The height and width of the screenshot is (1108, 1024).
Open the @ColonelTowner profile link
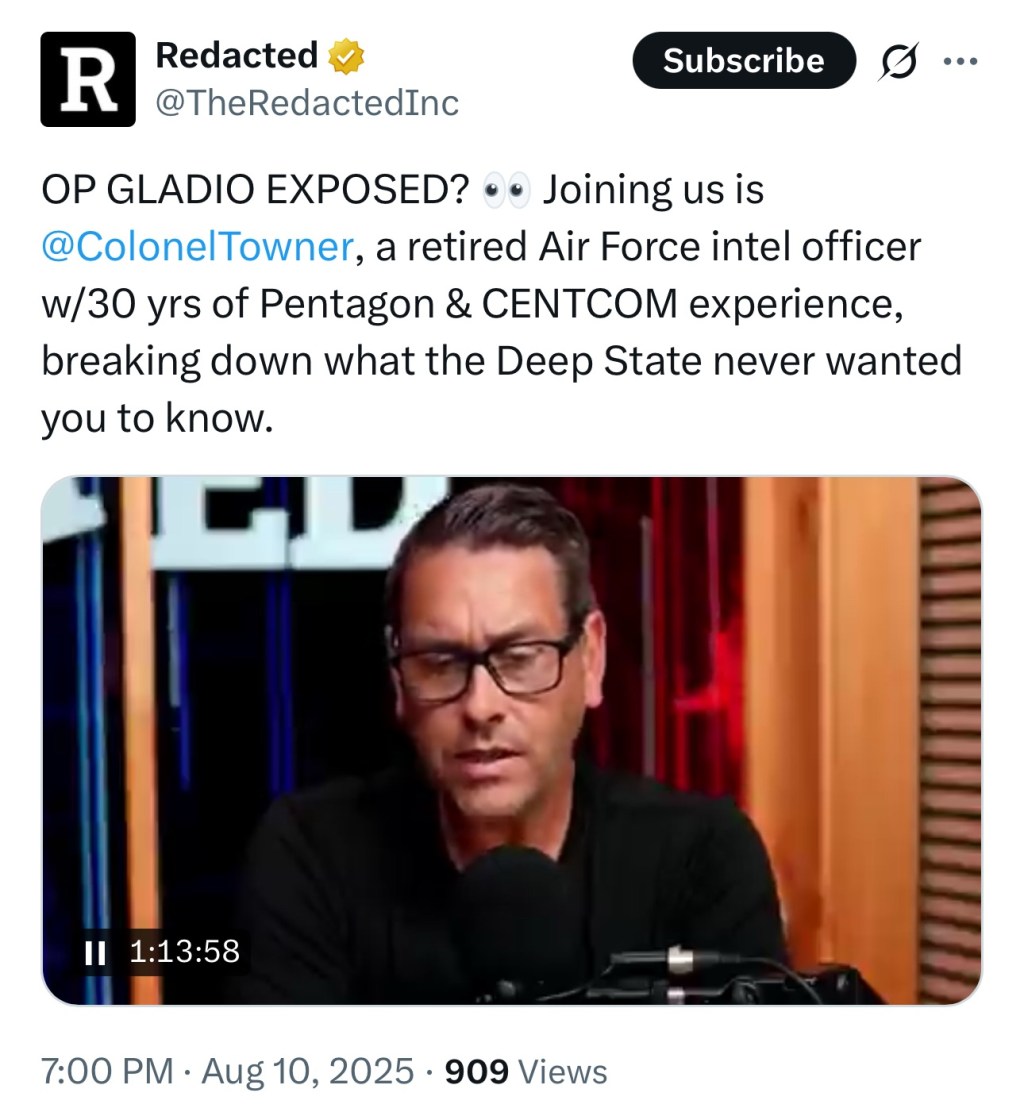coord(198,246)
